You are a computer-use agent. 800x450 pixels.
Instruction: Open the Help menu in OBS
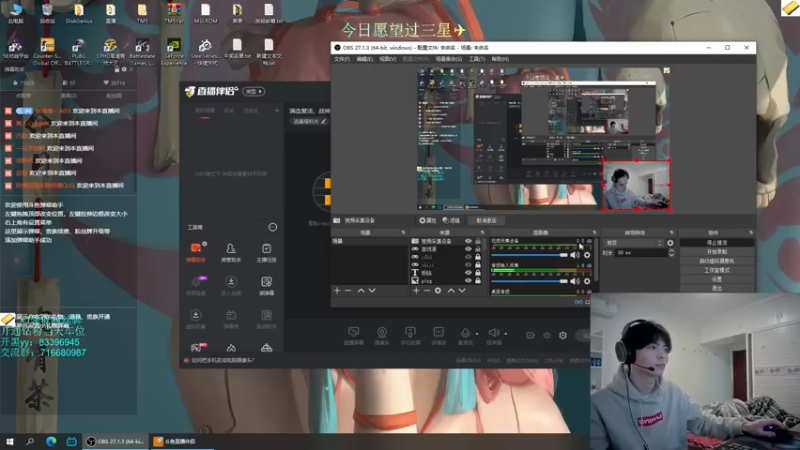click(500, 59)
